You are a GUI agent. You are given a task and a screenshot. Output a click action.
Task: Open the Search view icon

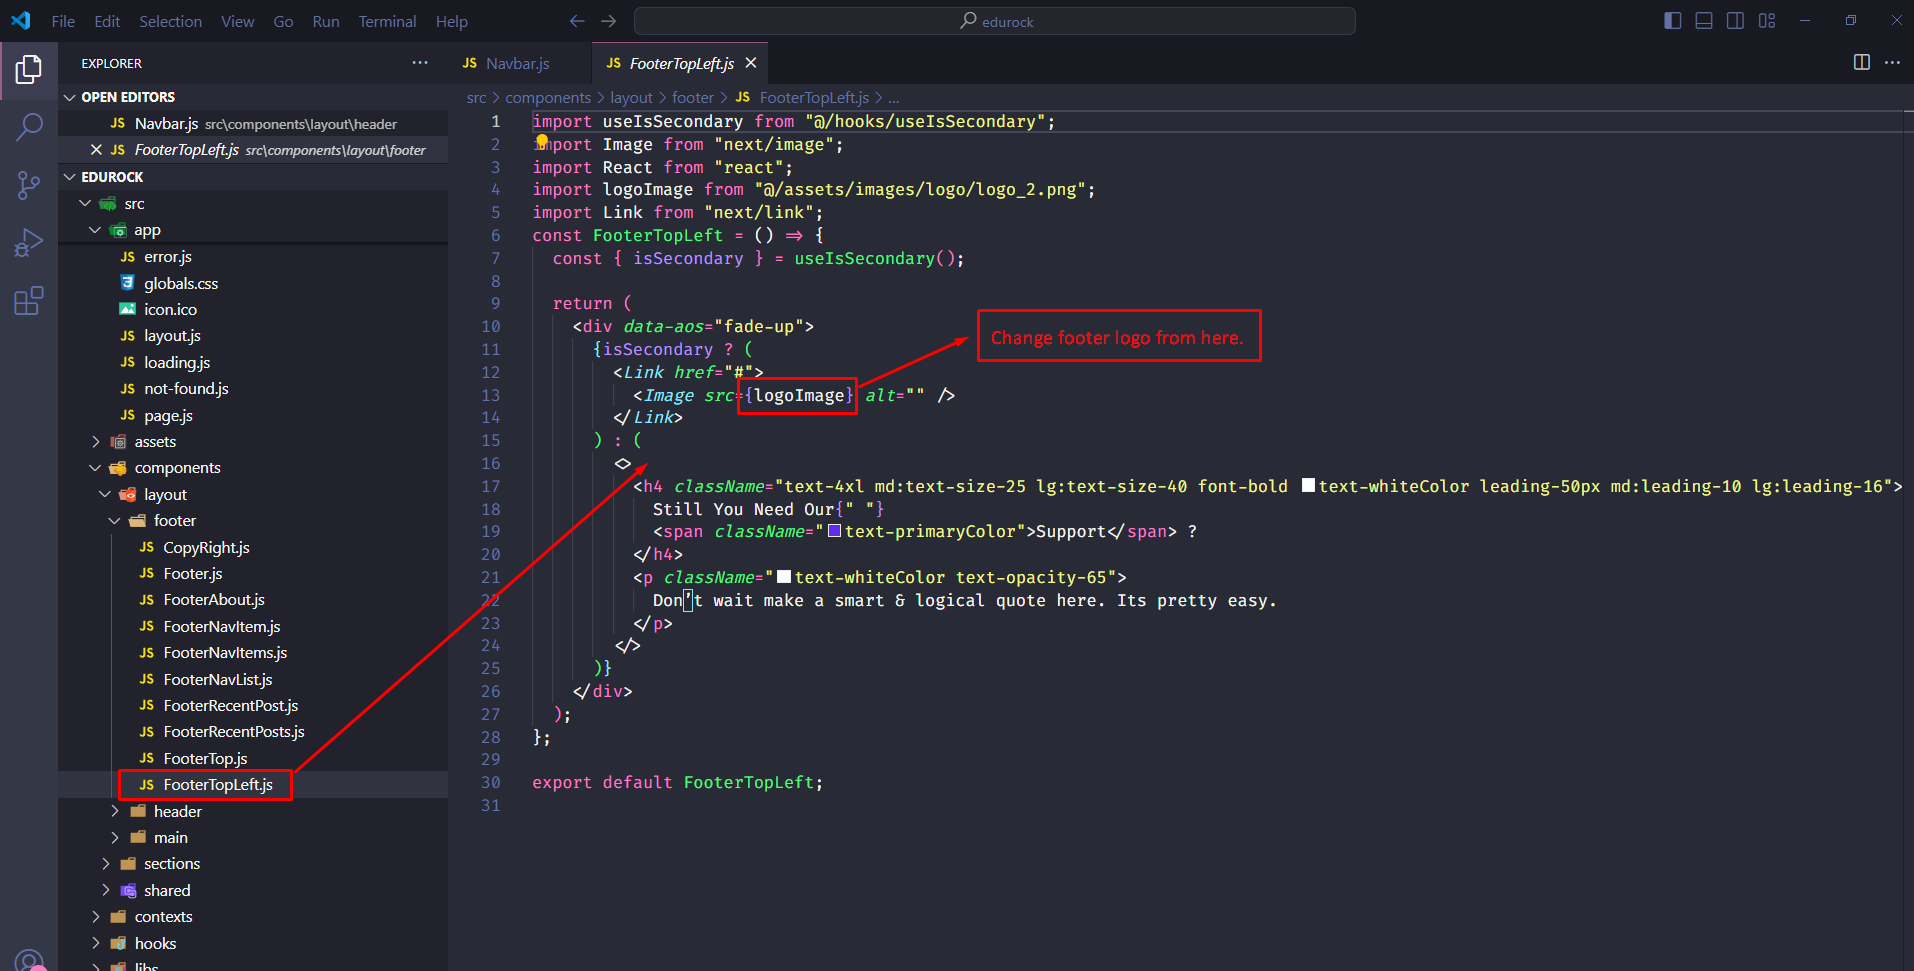(29, 127)
